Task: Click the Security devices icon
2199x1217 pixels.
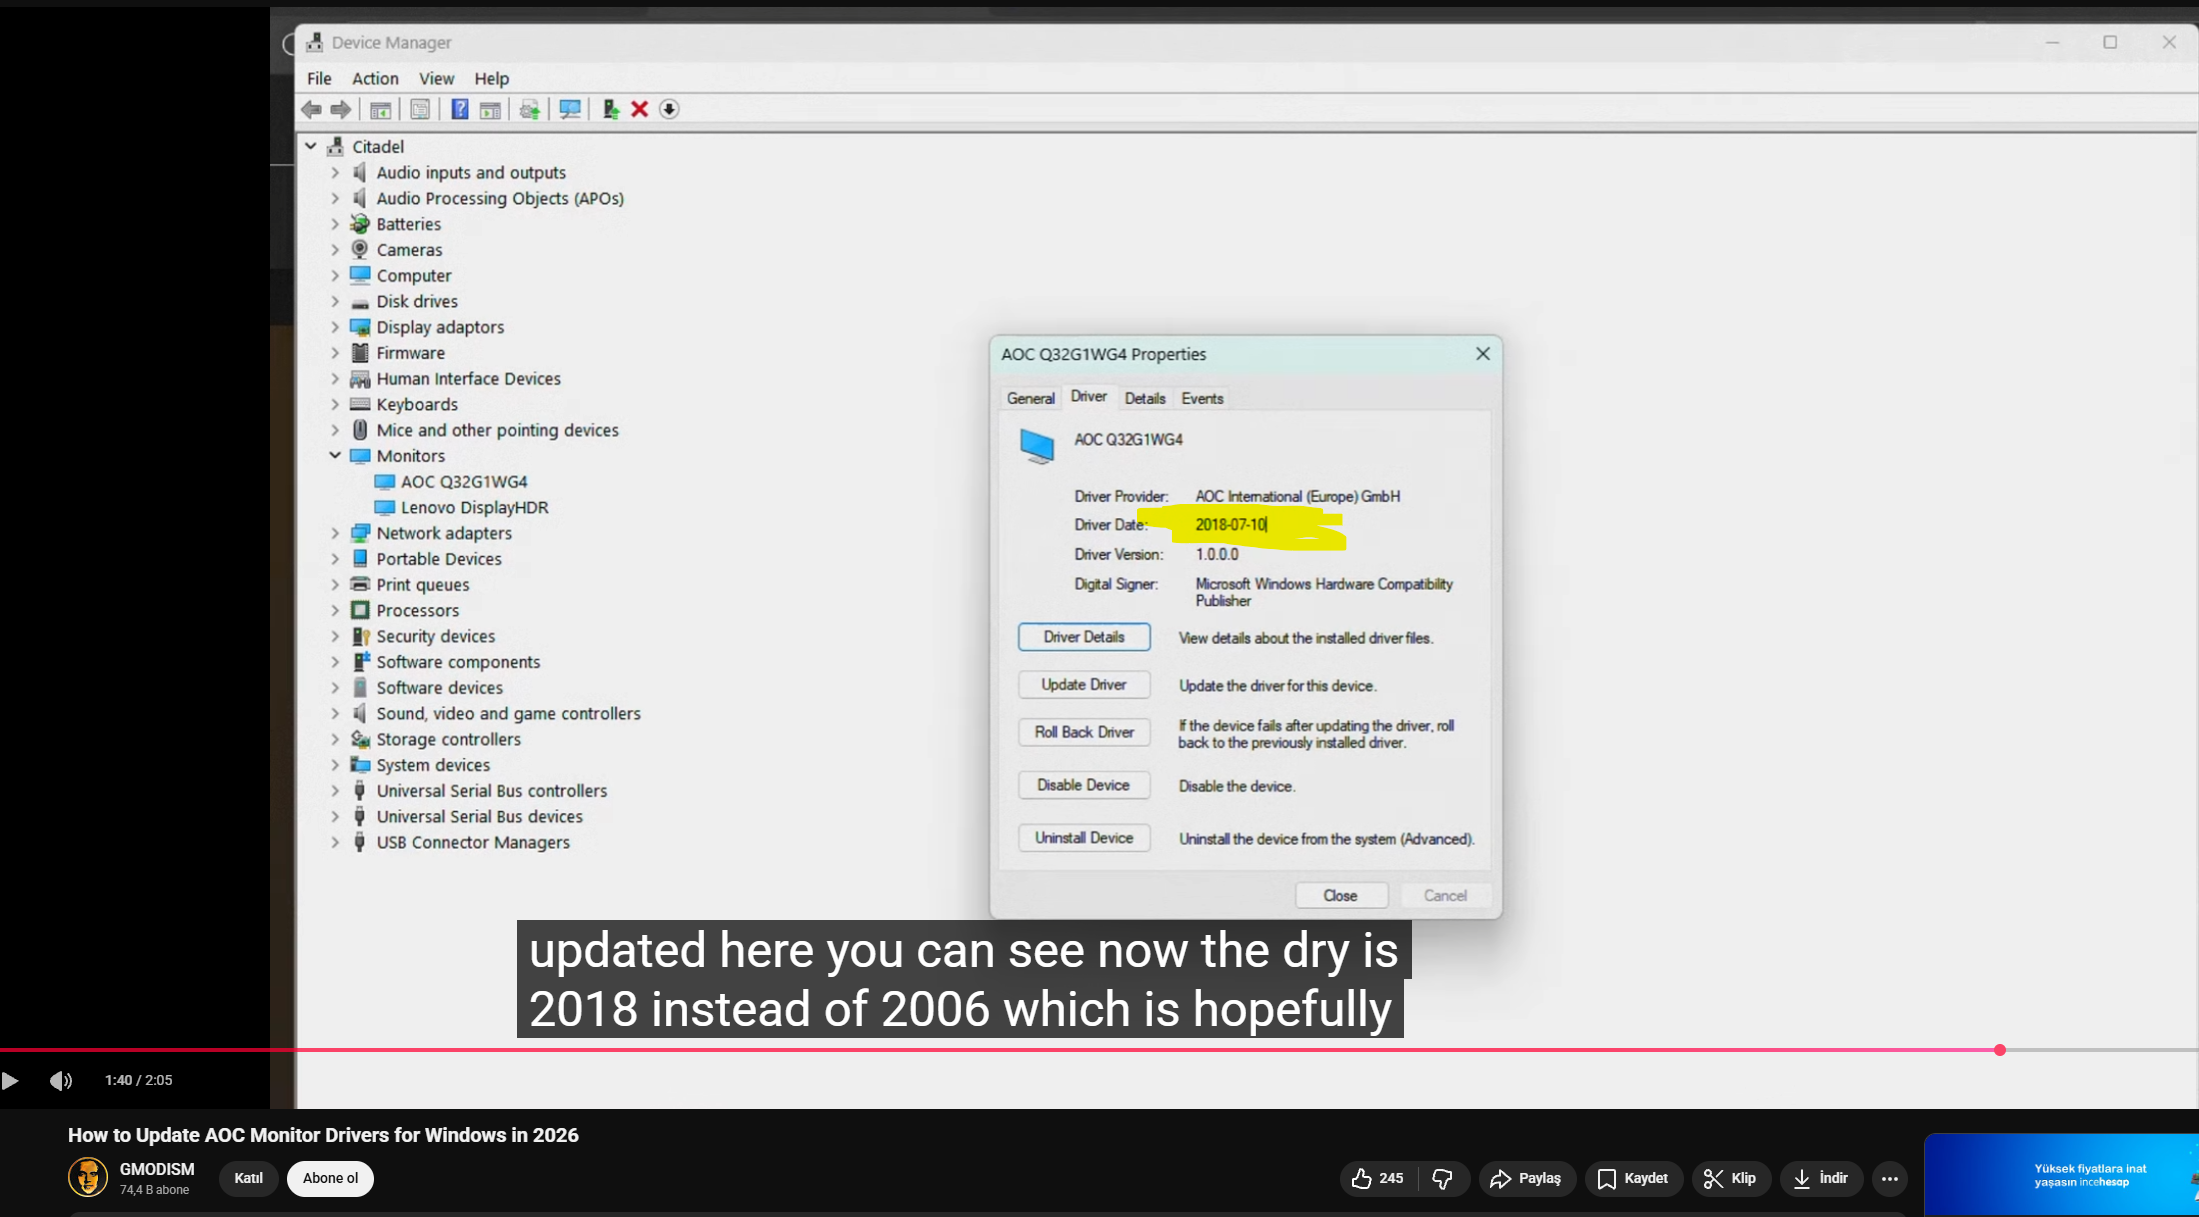Action: [360, 636]
